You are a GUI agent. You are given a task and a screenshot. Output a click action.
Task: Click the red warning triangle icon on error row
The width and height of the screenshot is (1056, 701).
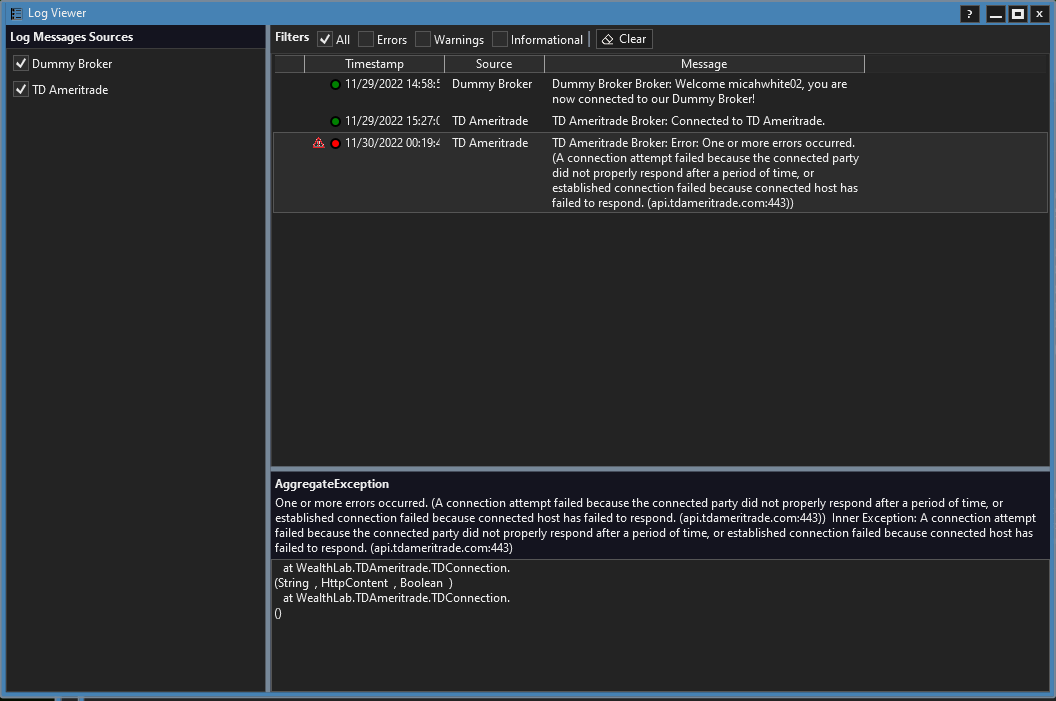pos(318,143)
